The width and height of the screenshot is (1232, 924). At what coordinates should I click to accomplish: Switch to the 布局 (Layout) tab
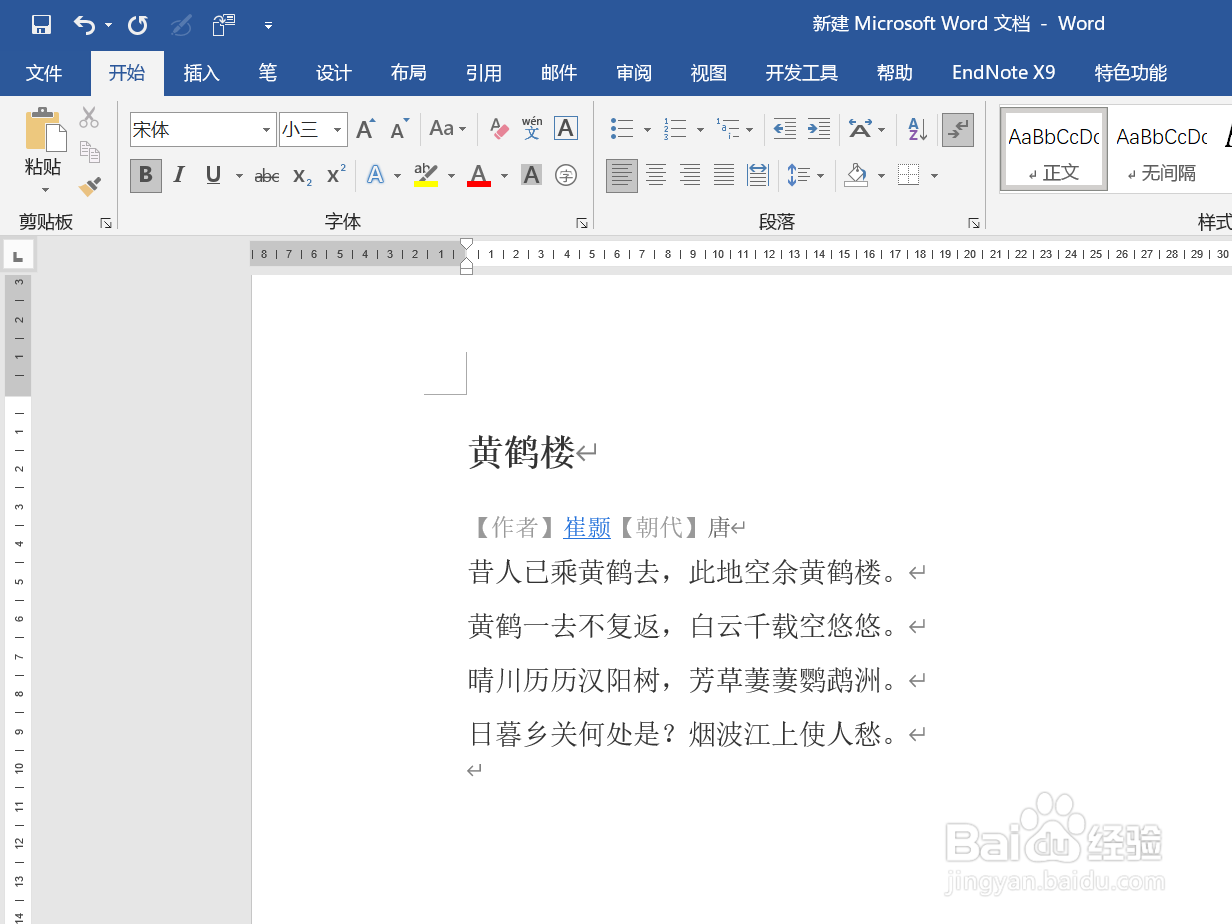[409, 73]
